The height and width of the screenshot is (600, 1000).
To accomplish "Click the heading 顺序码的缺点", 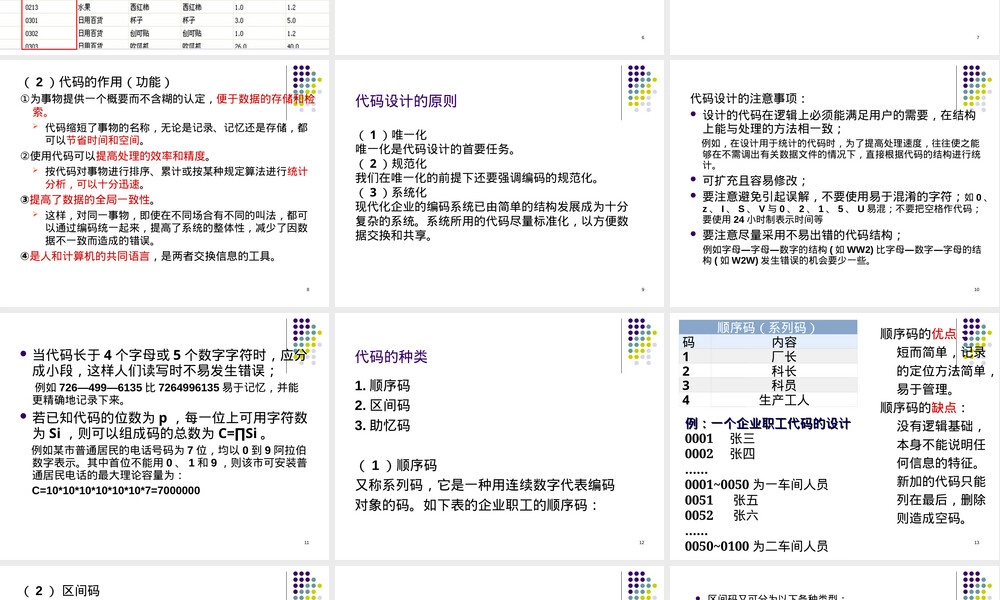I will click(x=923, y=407).
